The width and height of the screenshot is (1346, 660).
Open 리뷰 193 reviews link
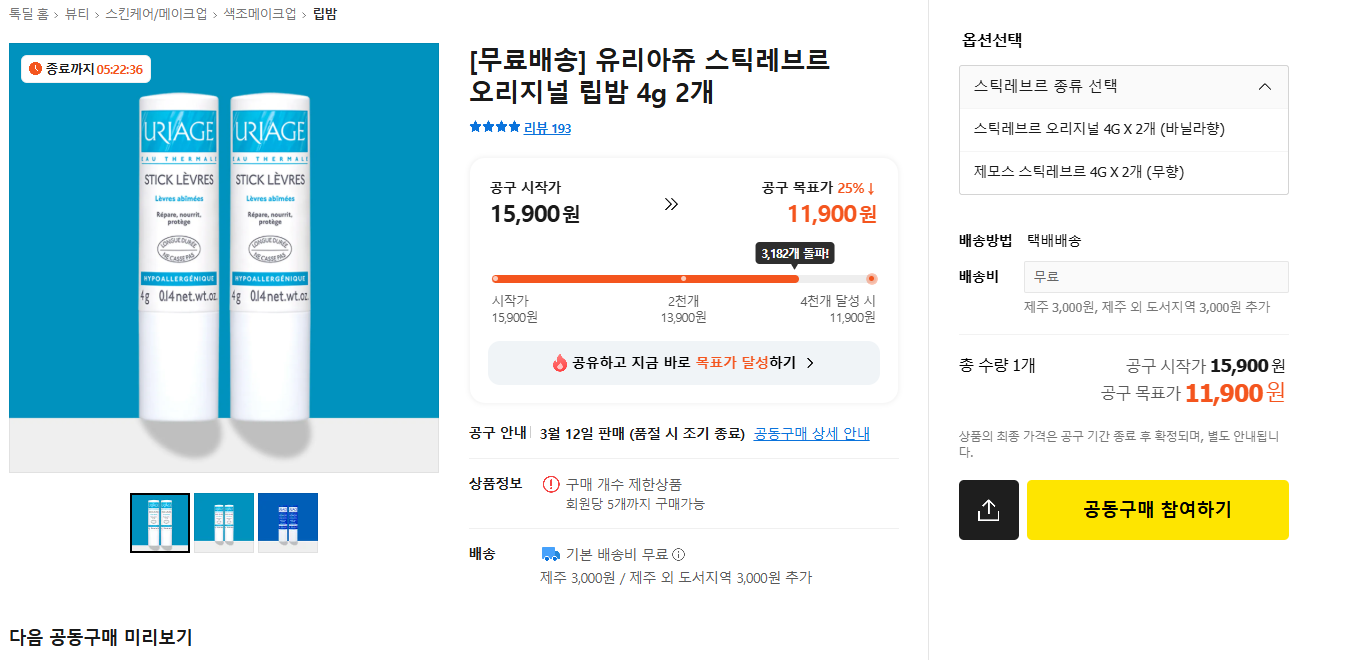pos(547,128)
